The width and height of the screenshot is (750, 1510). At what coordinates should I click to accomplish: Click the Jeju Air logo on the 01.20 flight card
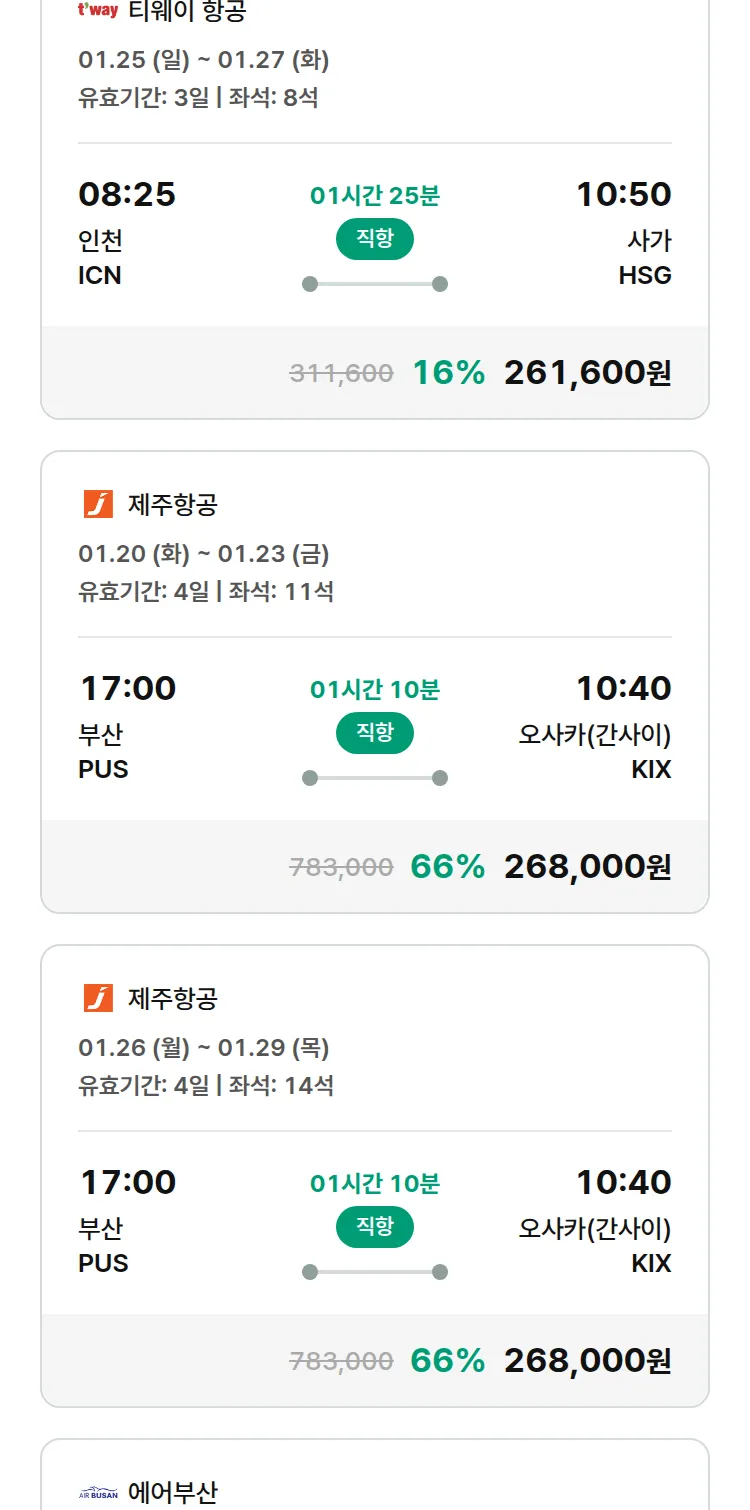click(98, 504)
